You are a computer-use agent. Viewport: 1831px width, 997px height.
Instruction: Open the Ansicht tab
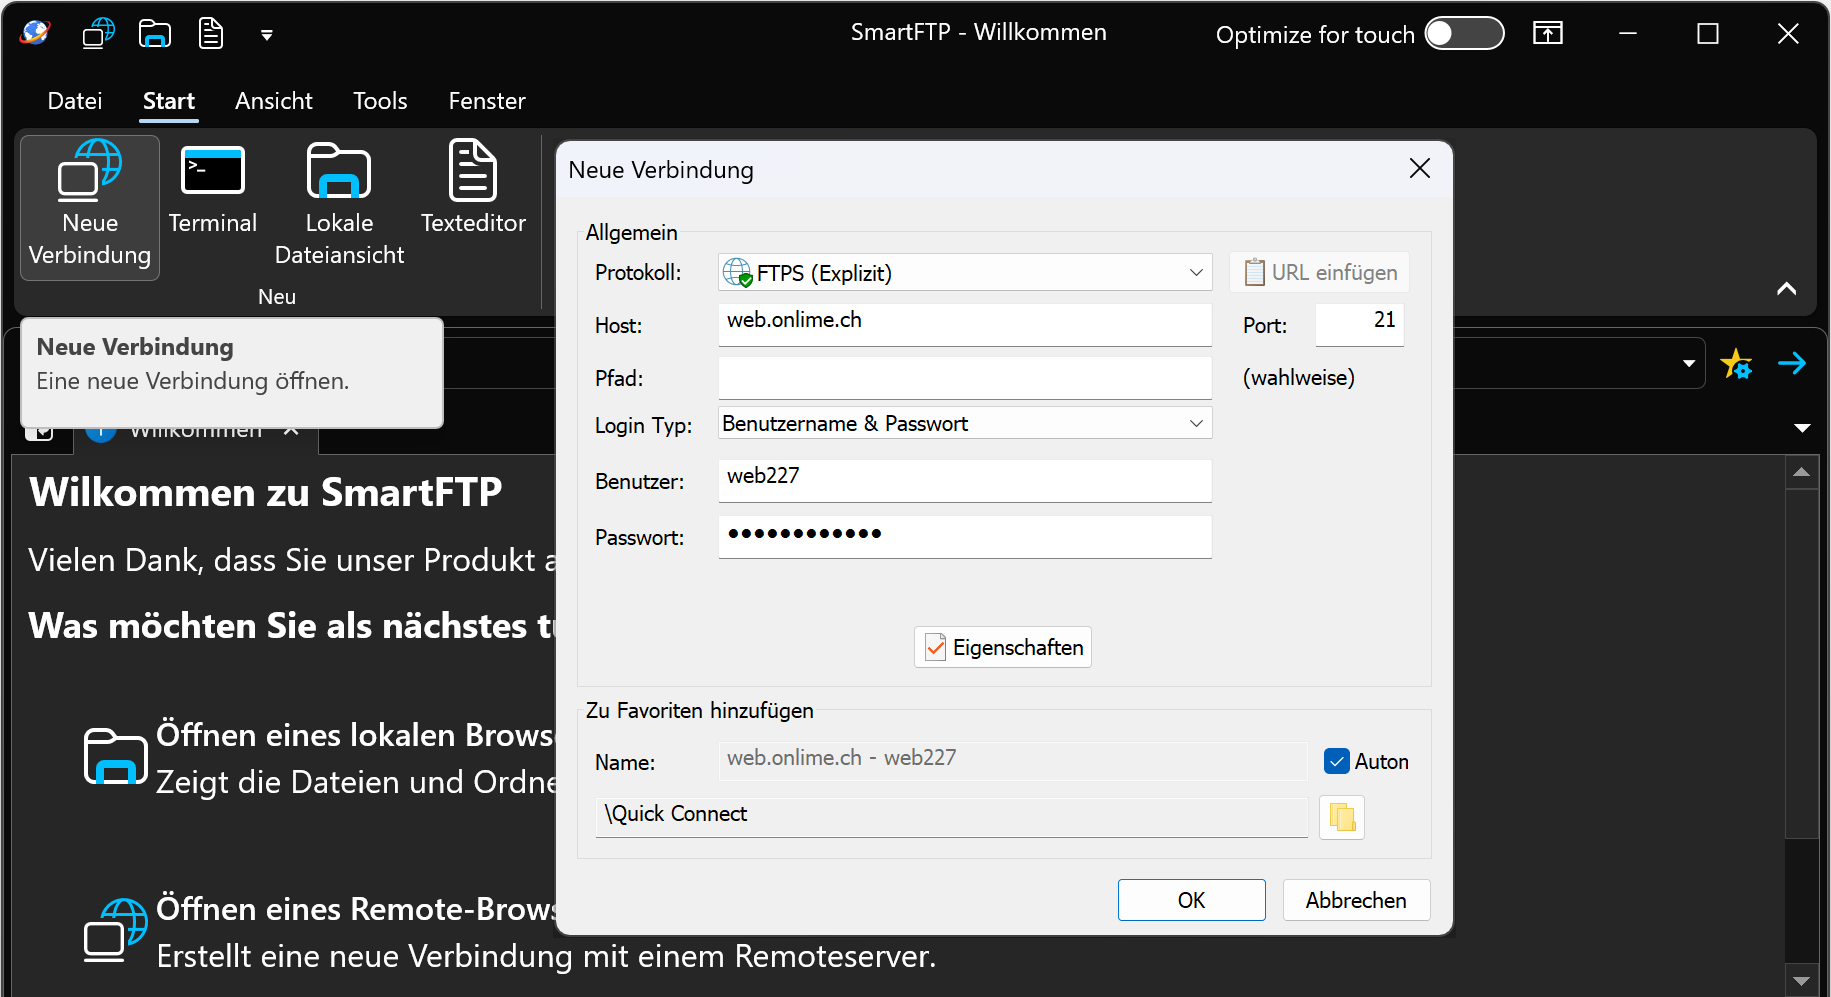click(274, 101)
